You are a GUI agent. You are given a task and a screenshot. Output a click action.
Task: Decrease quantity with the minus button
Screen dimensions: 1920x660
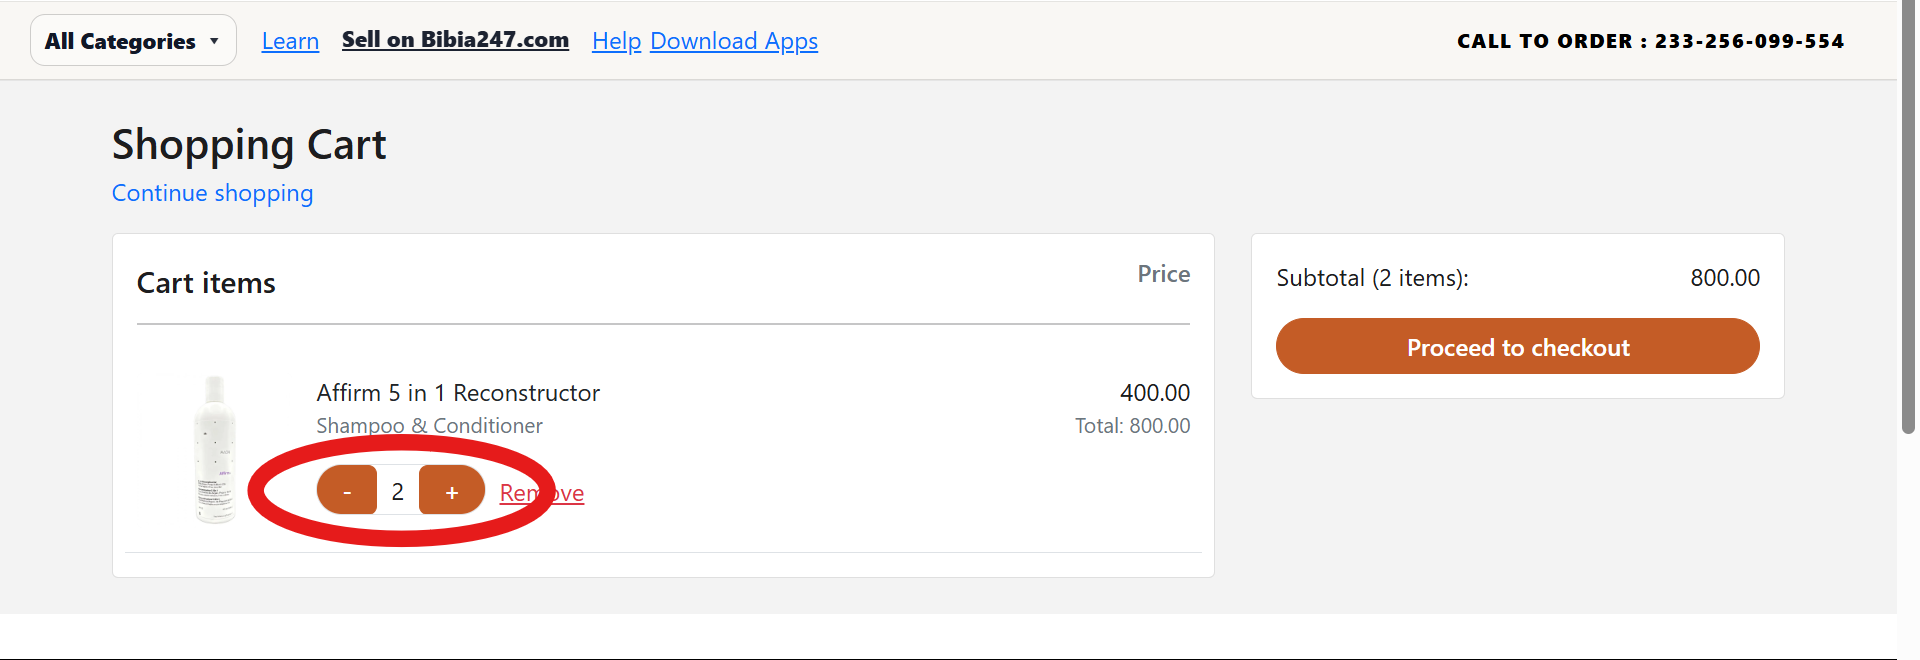pos(347,491)
